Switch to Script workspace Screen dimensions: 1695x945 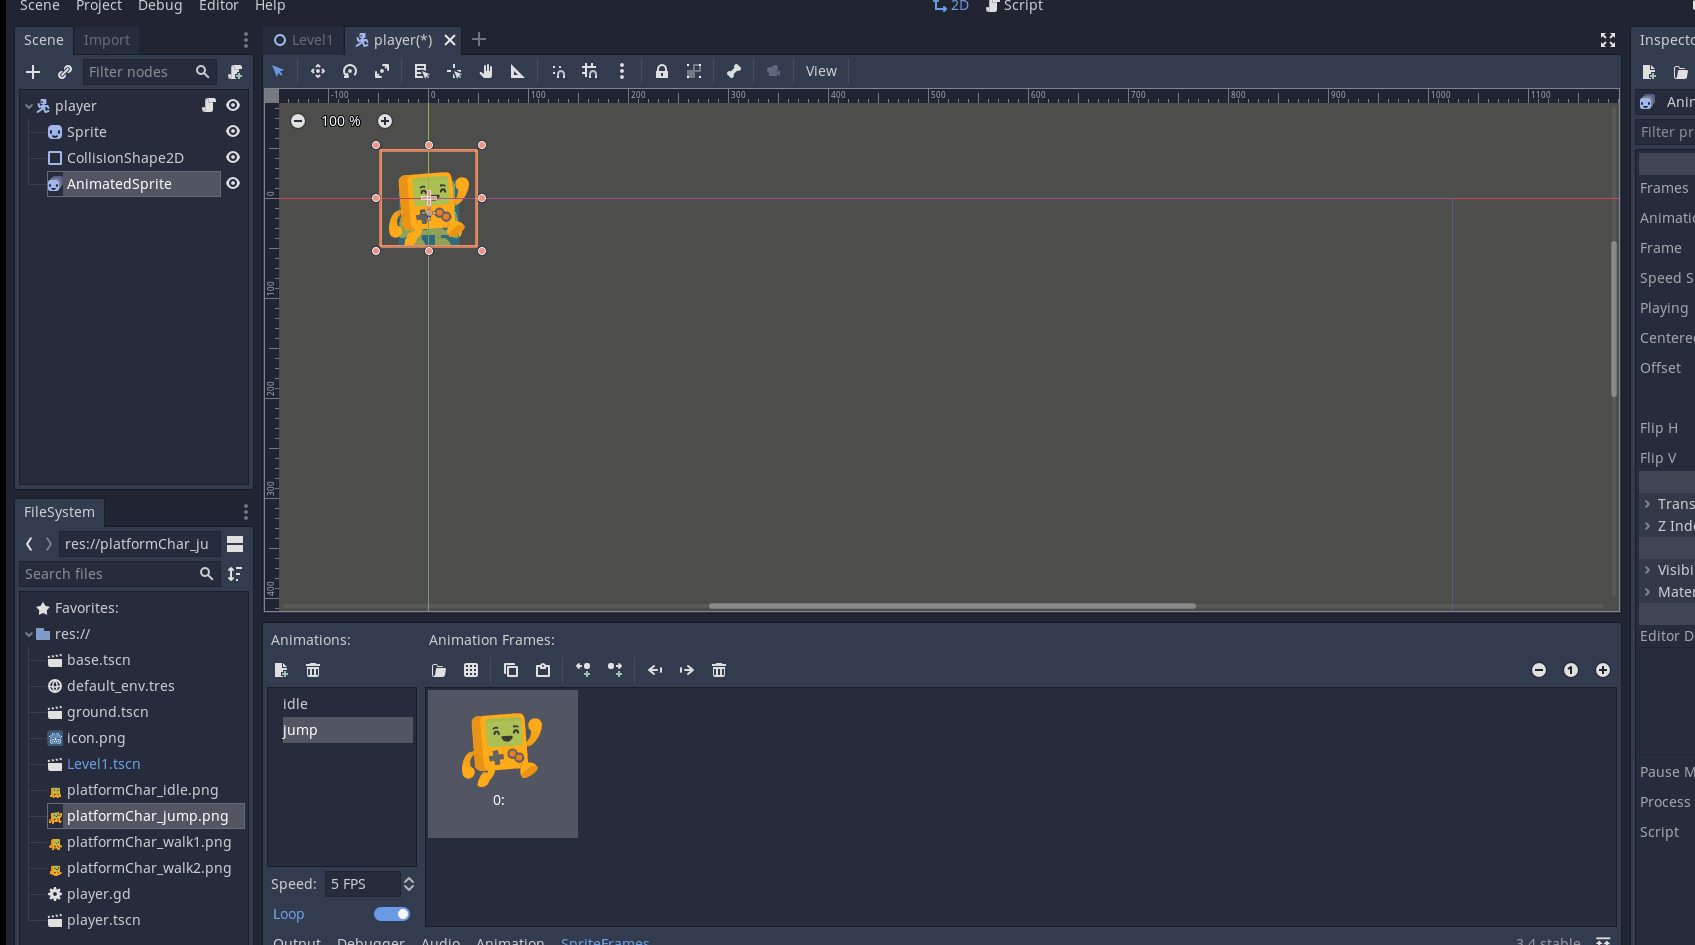(1014, 6)
